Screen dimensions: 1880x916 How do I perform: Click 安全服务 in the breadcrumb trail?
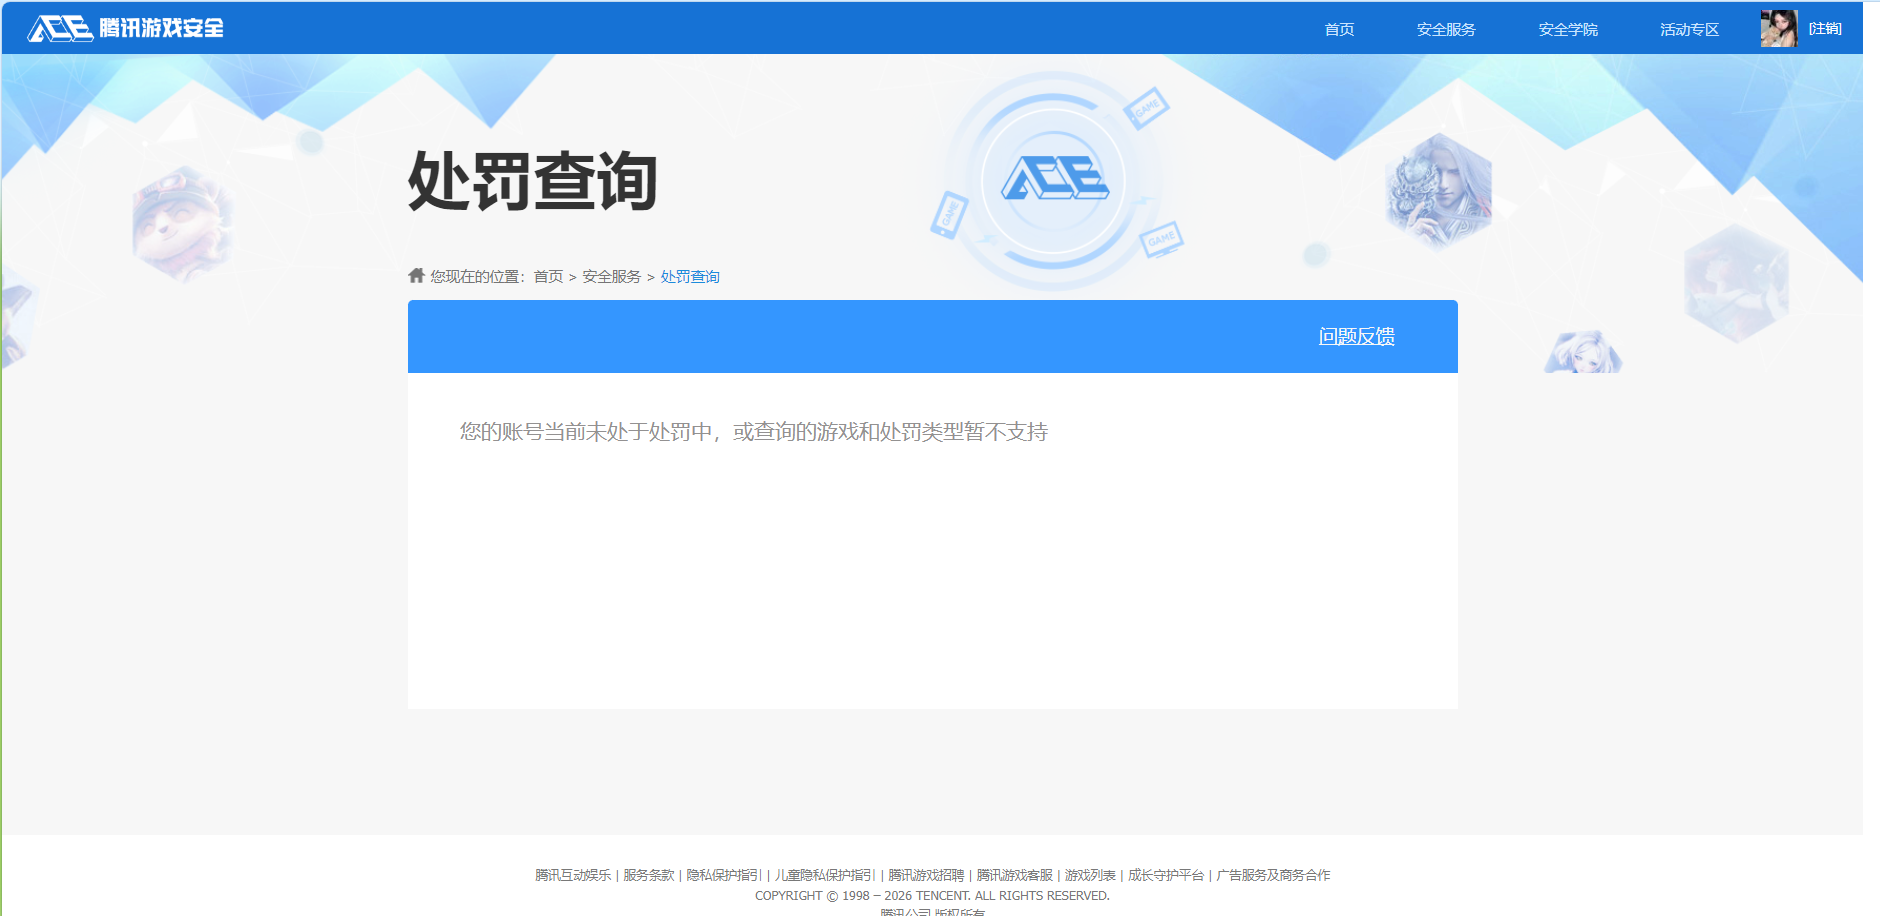610,276
